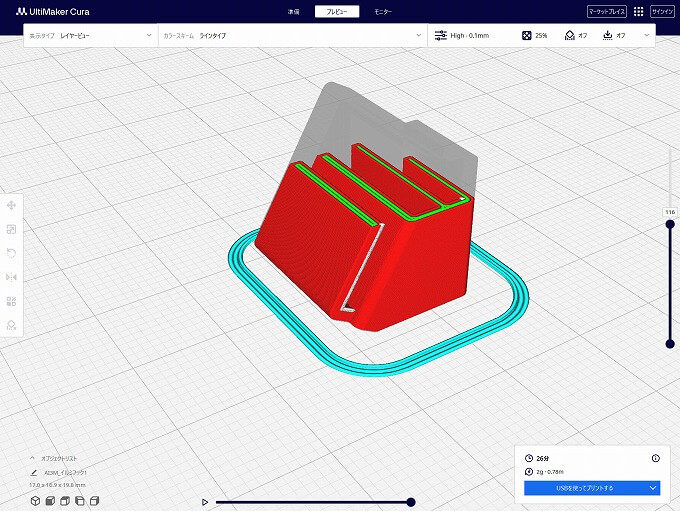Open the application switcher grid icon
The height and width of the screenshot is (511, 680).
(638, 11)
